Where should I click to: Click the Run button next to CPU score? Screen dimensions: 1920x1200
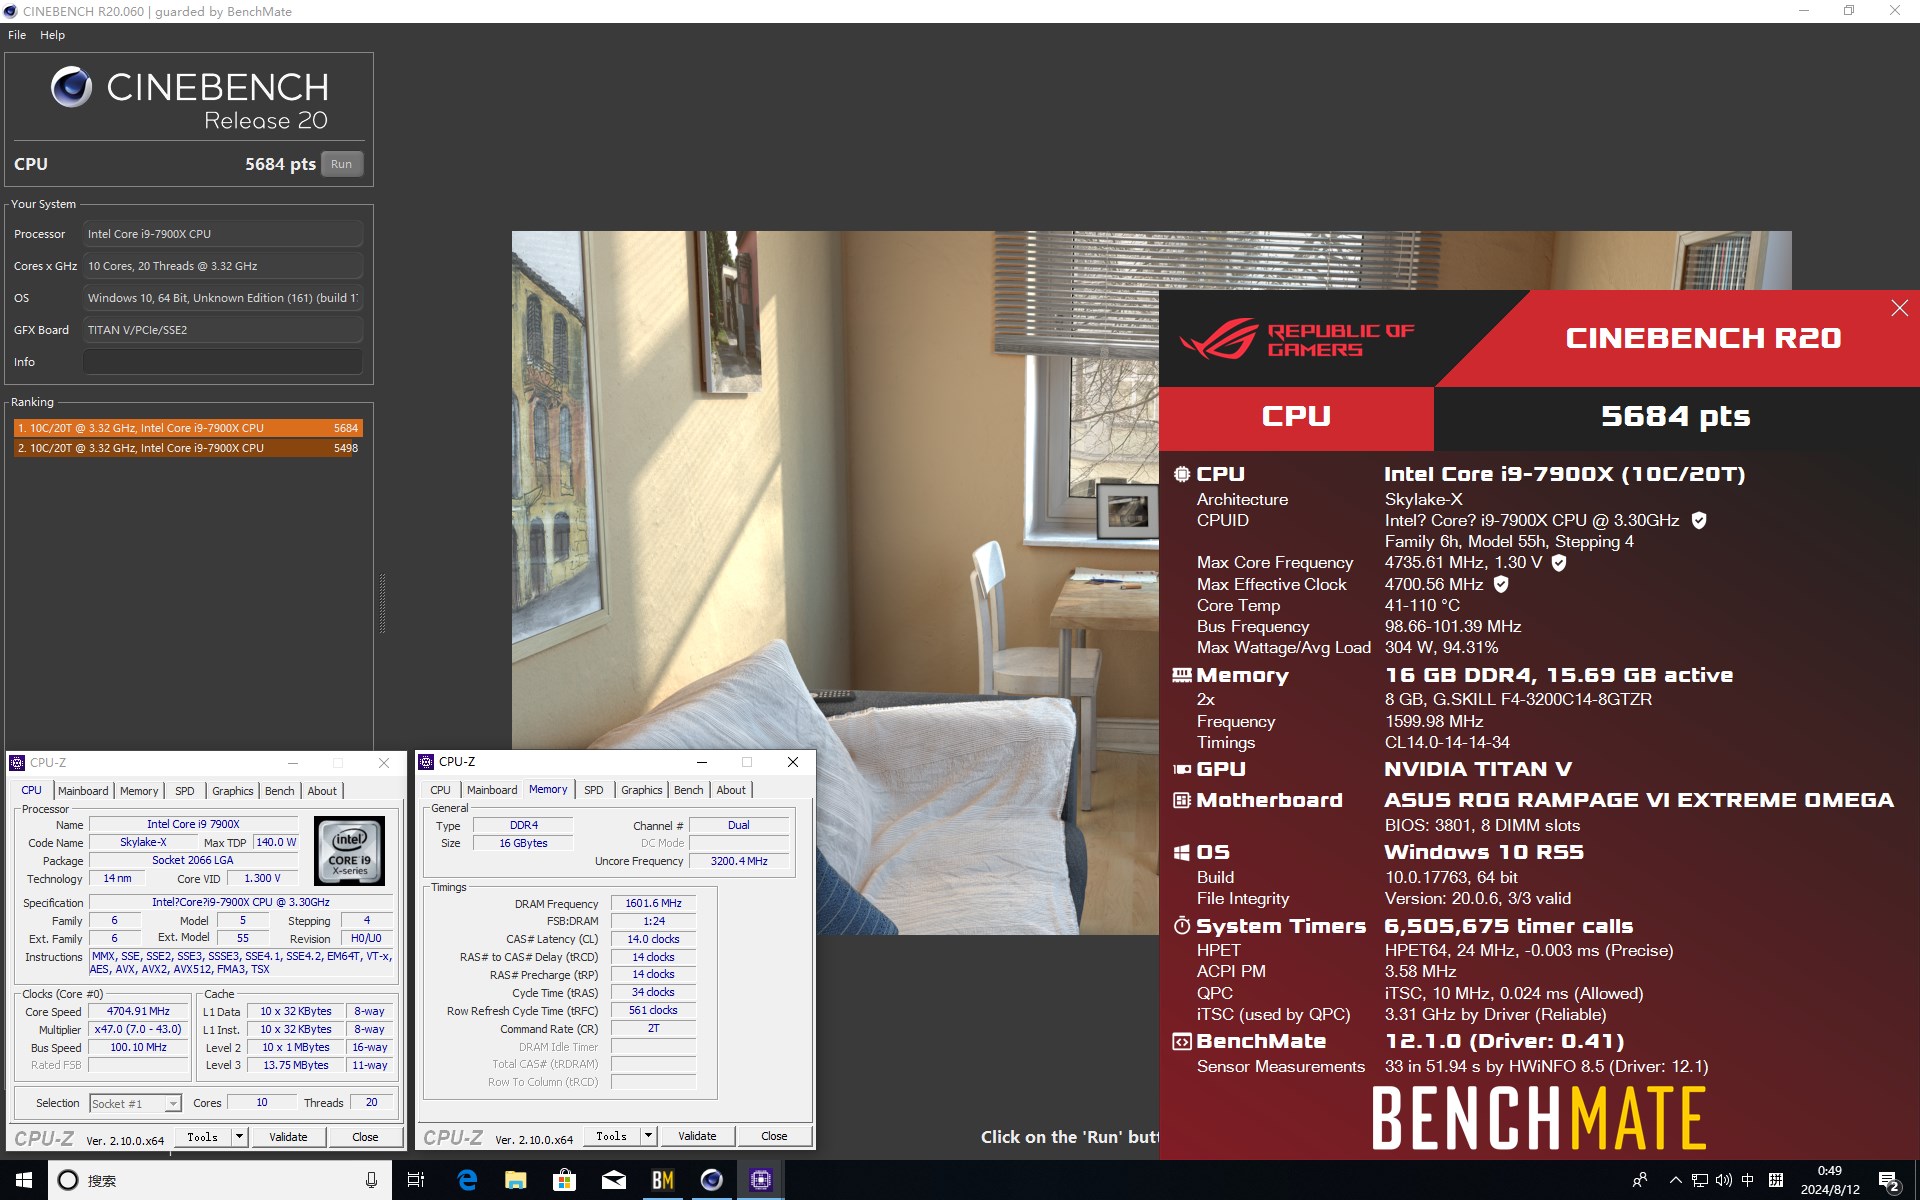coord(342,164)
